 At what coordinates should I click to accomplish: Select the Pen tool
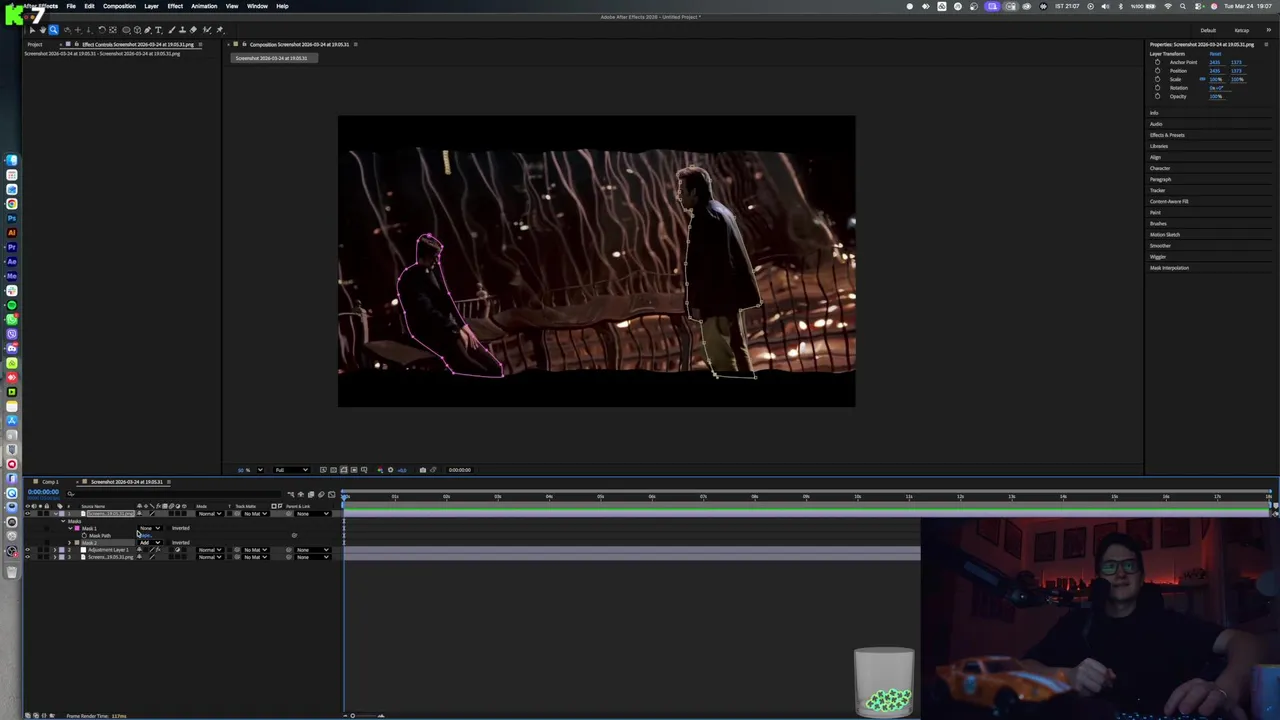coord(148,30)
